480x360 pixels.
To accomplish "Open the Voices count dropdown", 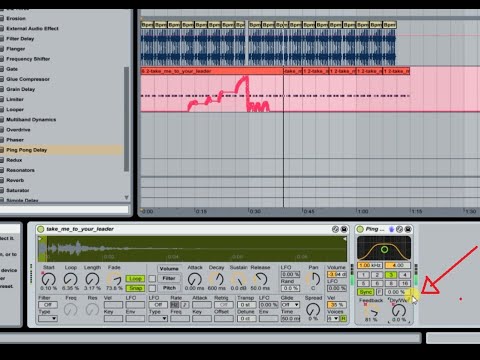I will (x=333, y=319).
